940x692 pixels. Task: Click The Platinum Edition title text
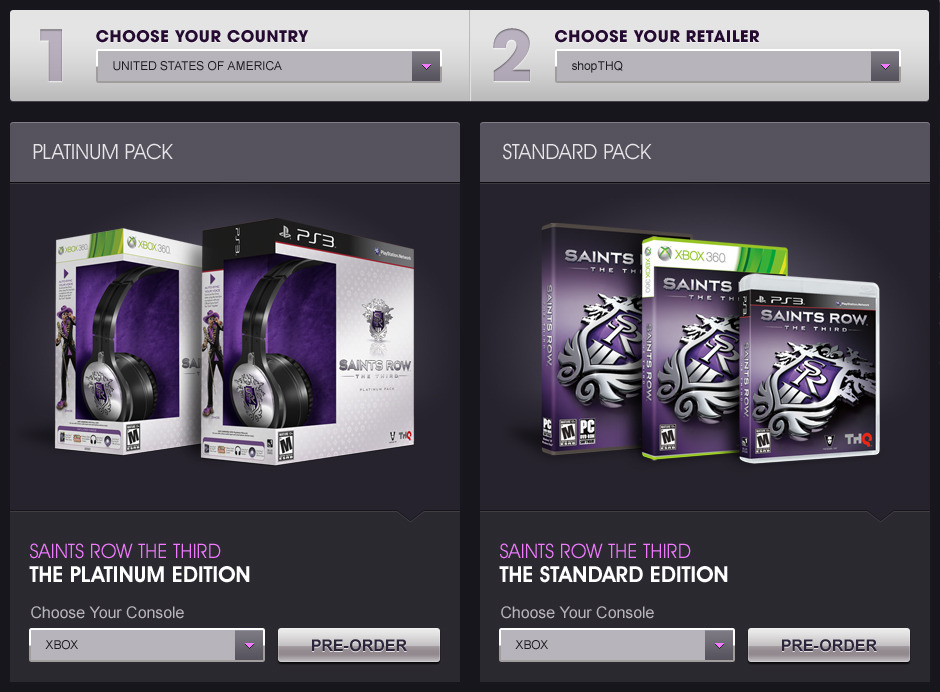(x=140, y=574)
